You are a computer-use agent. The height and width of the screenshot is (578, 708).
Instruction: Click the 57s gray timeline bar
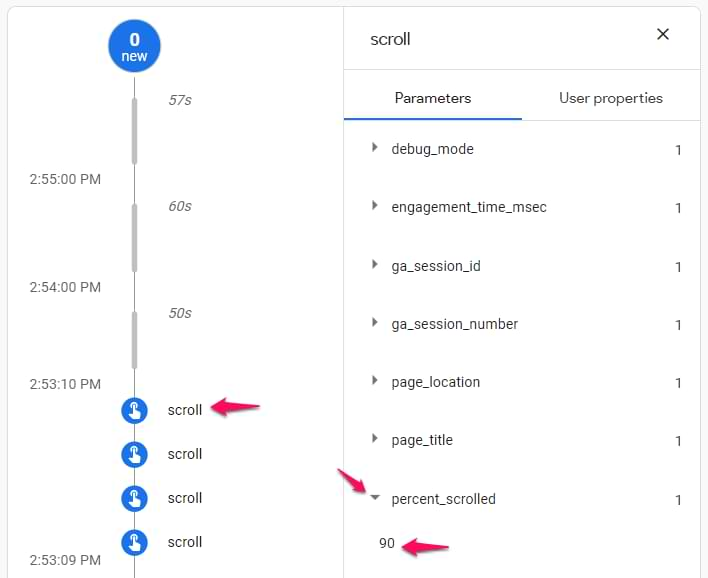tap(134, 130)
